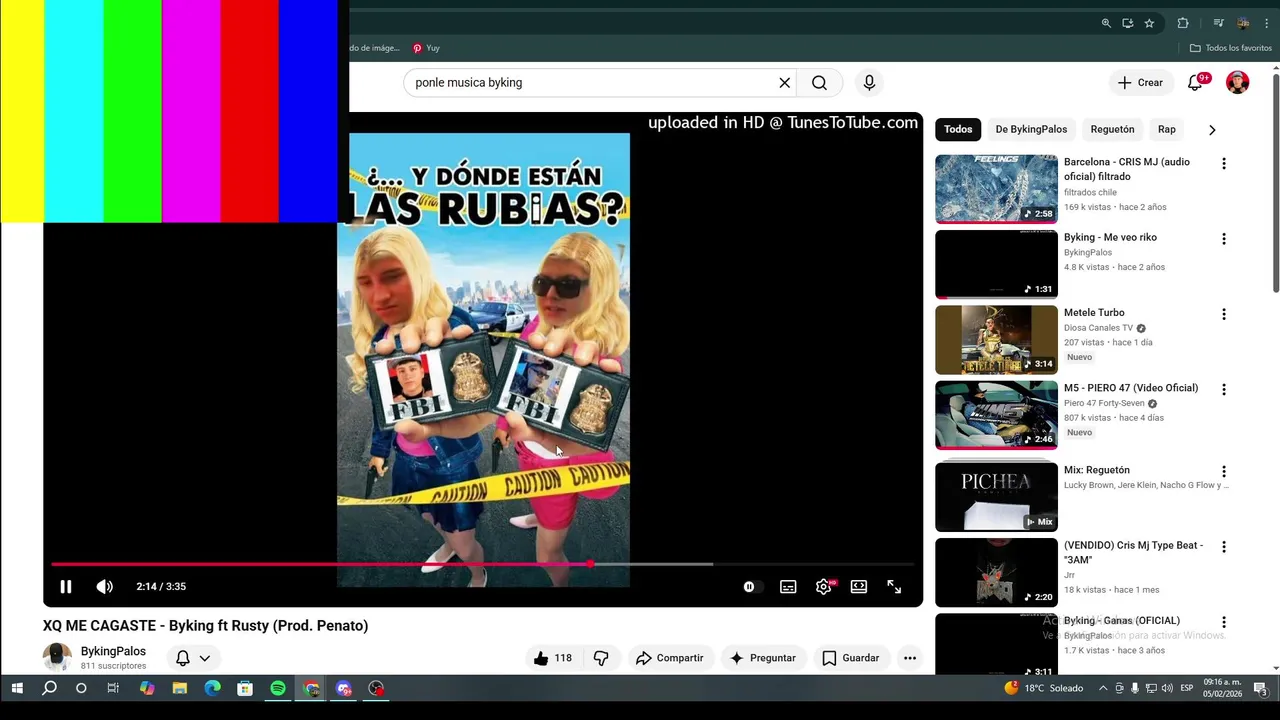This screenshot has width=1280, height=720.
Task: Open the Yuy Pinterest bookmark
Action: click(x=426, y=48)
